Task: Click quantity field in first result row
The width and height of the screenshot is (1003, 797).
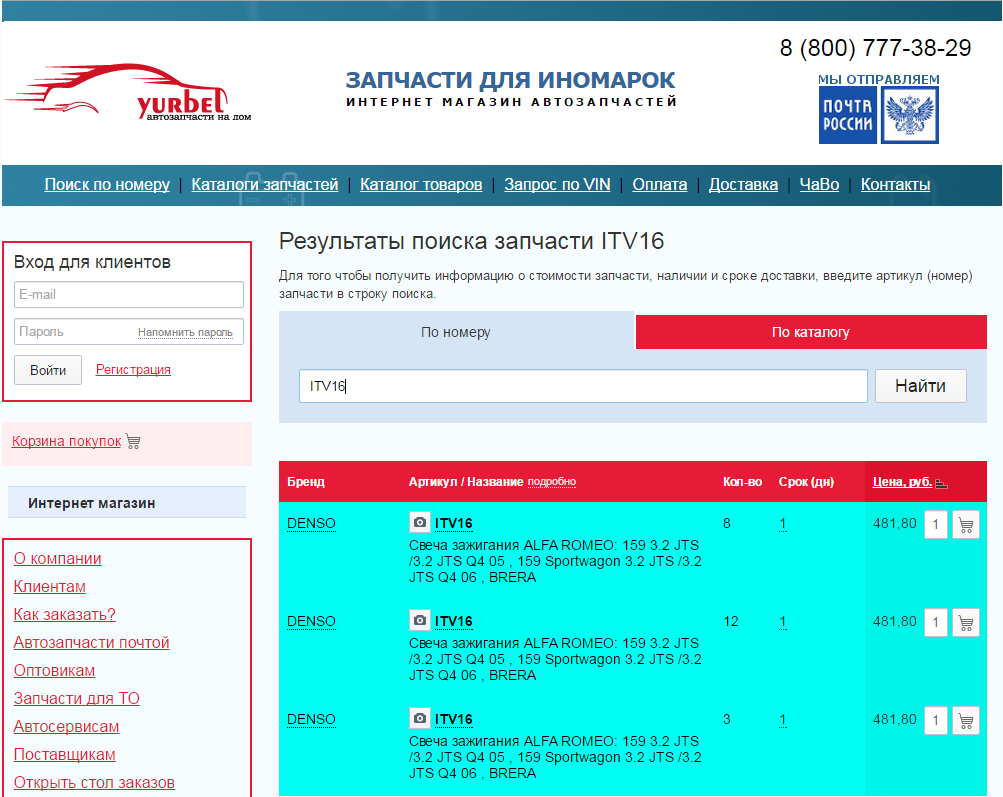Action: click(x=935, y=524)
